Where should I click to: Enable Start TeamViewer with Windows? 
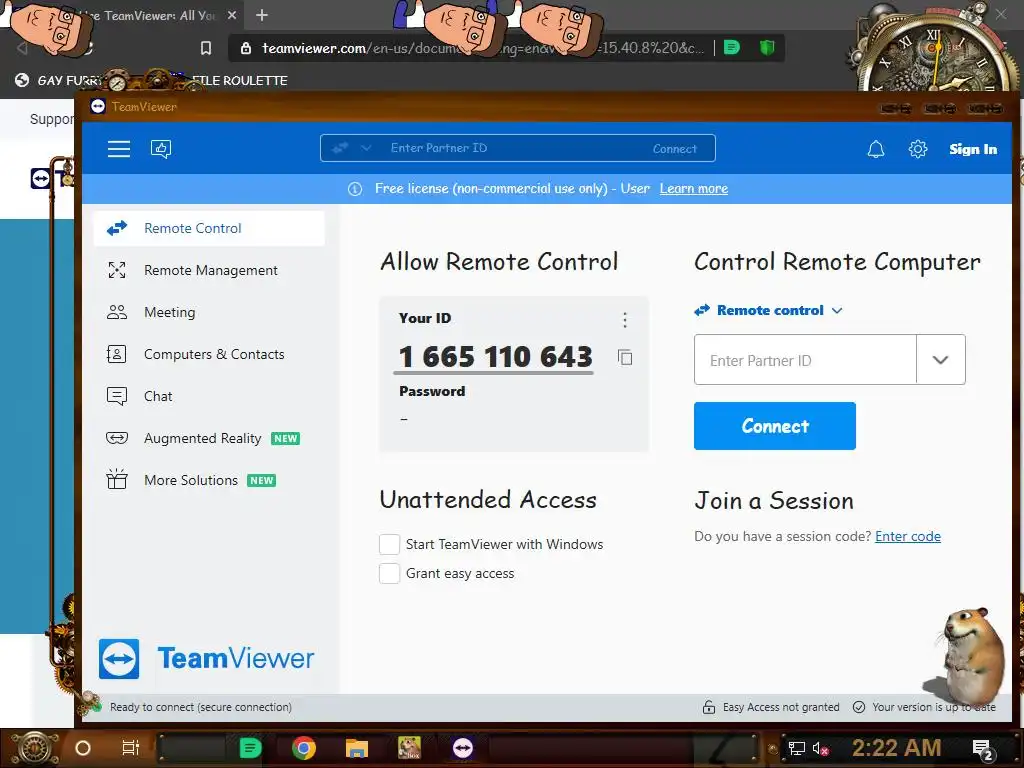tap(389, 544)
